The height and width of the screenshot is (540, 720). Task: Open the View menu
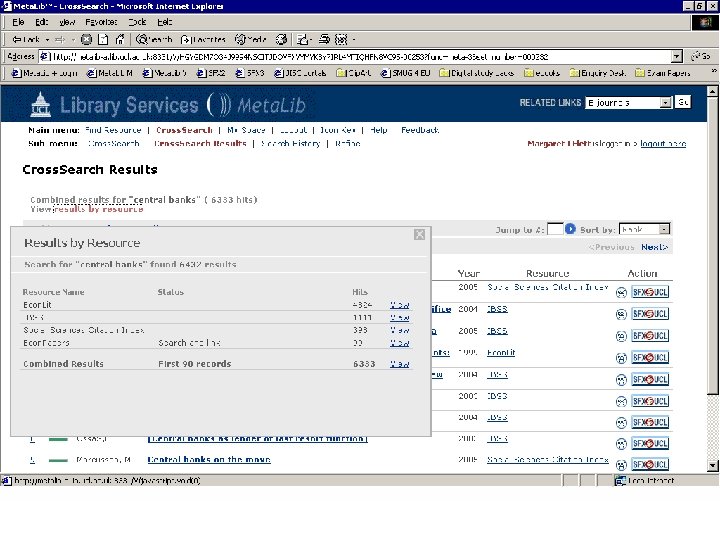[67, 22]
